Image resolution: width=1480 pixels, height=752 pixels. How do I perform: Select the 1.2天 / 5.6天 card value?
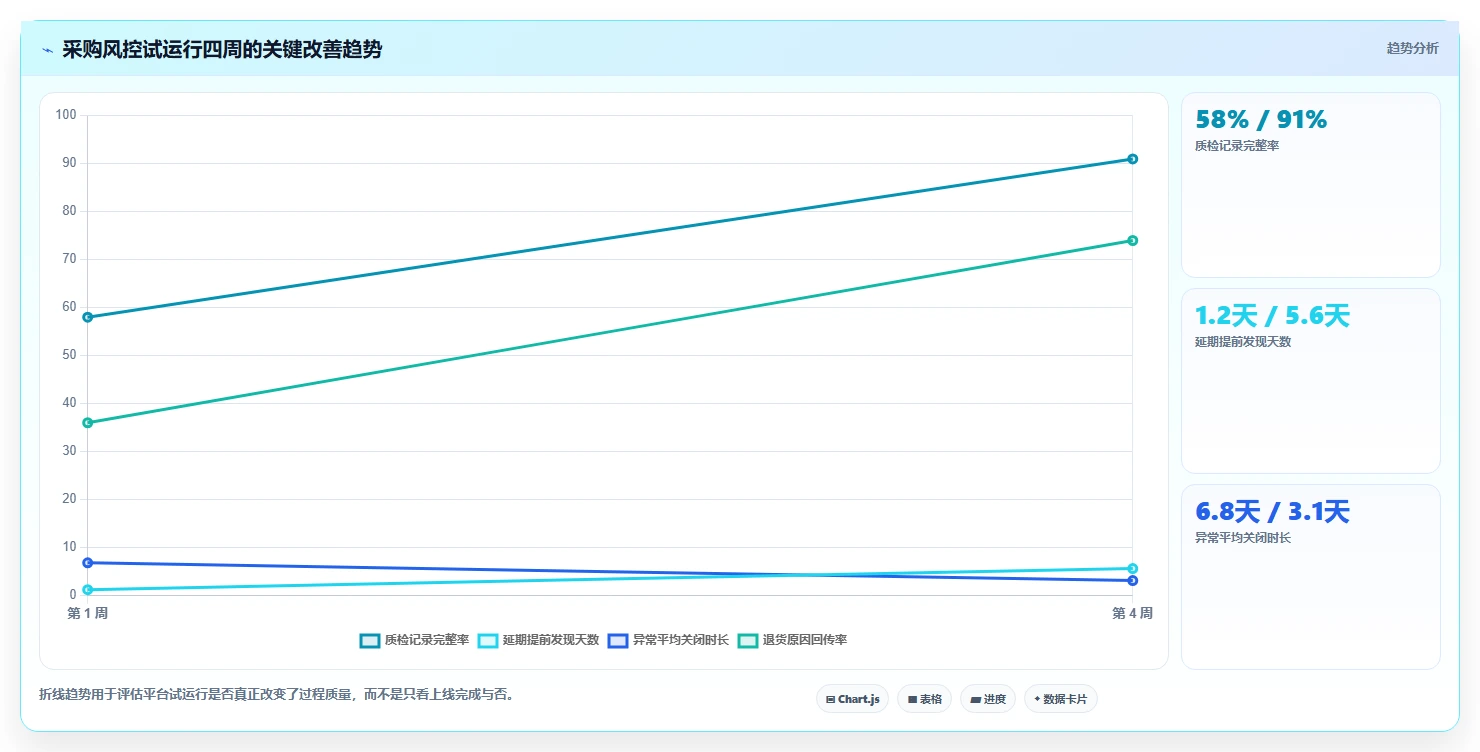tap(1272, 316)
